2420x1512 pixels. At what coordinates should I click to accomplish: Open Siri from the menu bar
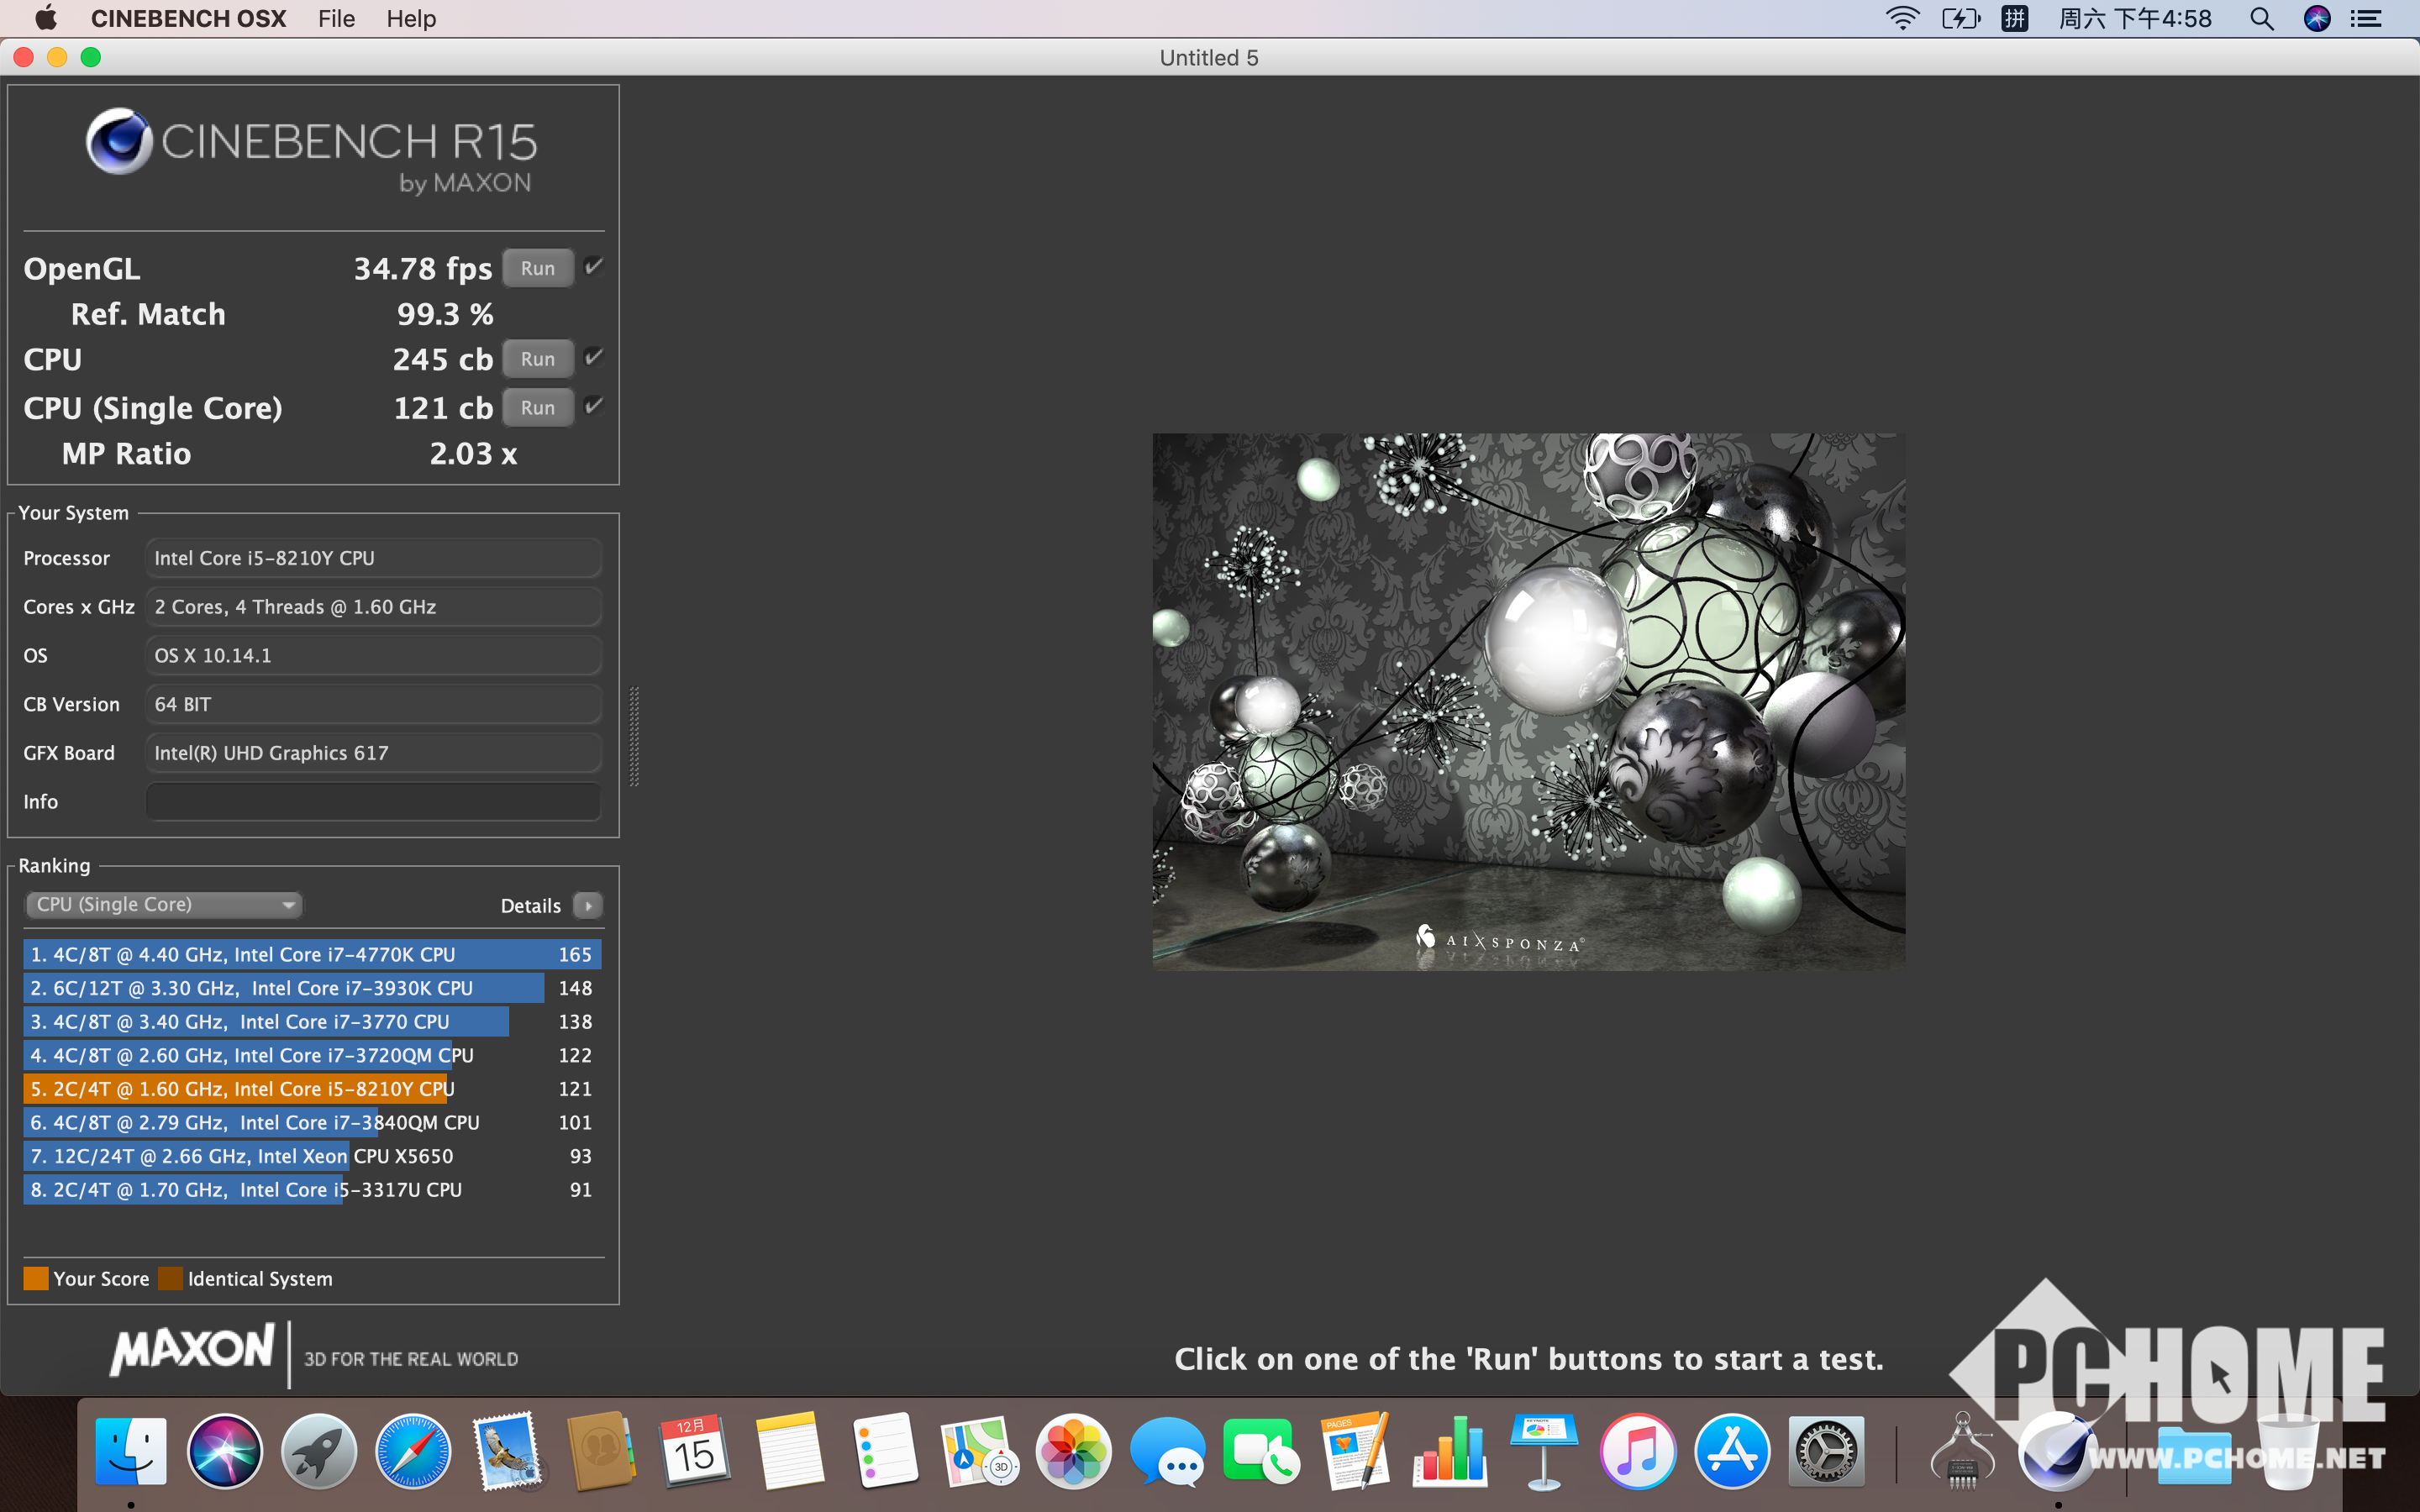point(2317,18)
